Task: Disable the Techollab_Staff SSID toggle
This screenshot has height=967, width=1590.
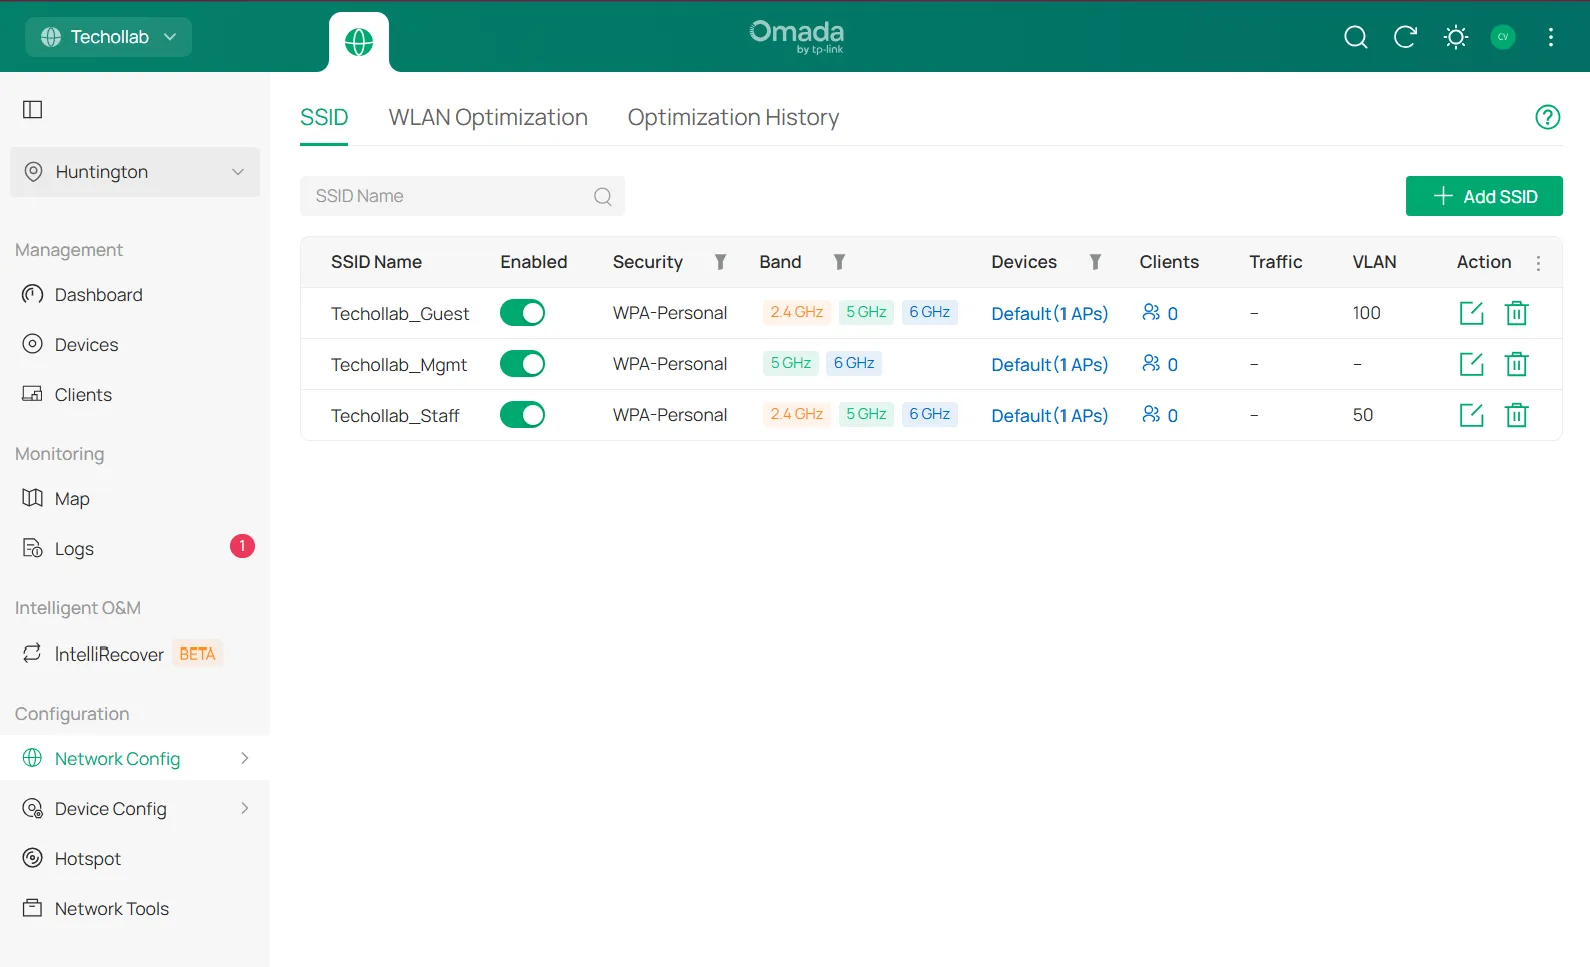Action: [522, 415]
